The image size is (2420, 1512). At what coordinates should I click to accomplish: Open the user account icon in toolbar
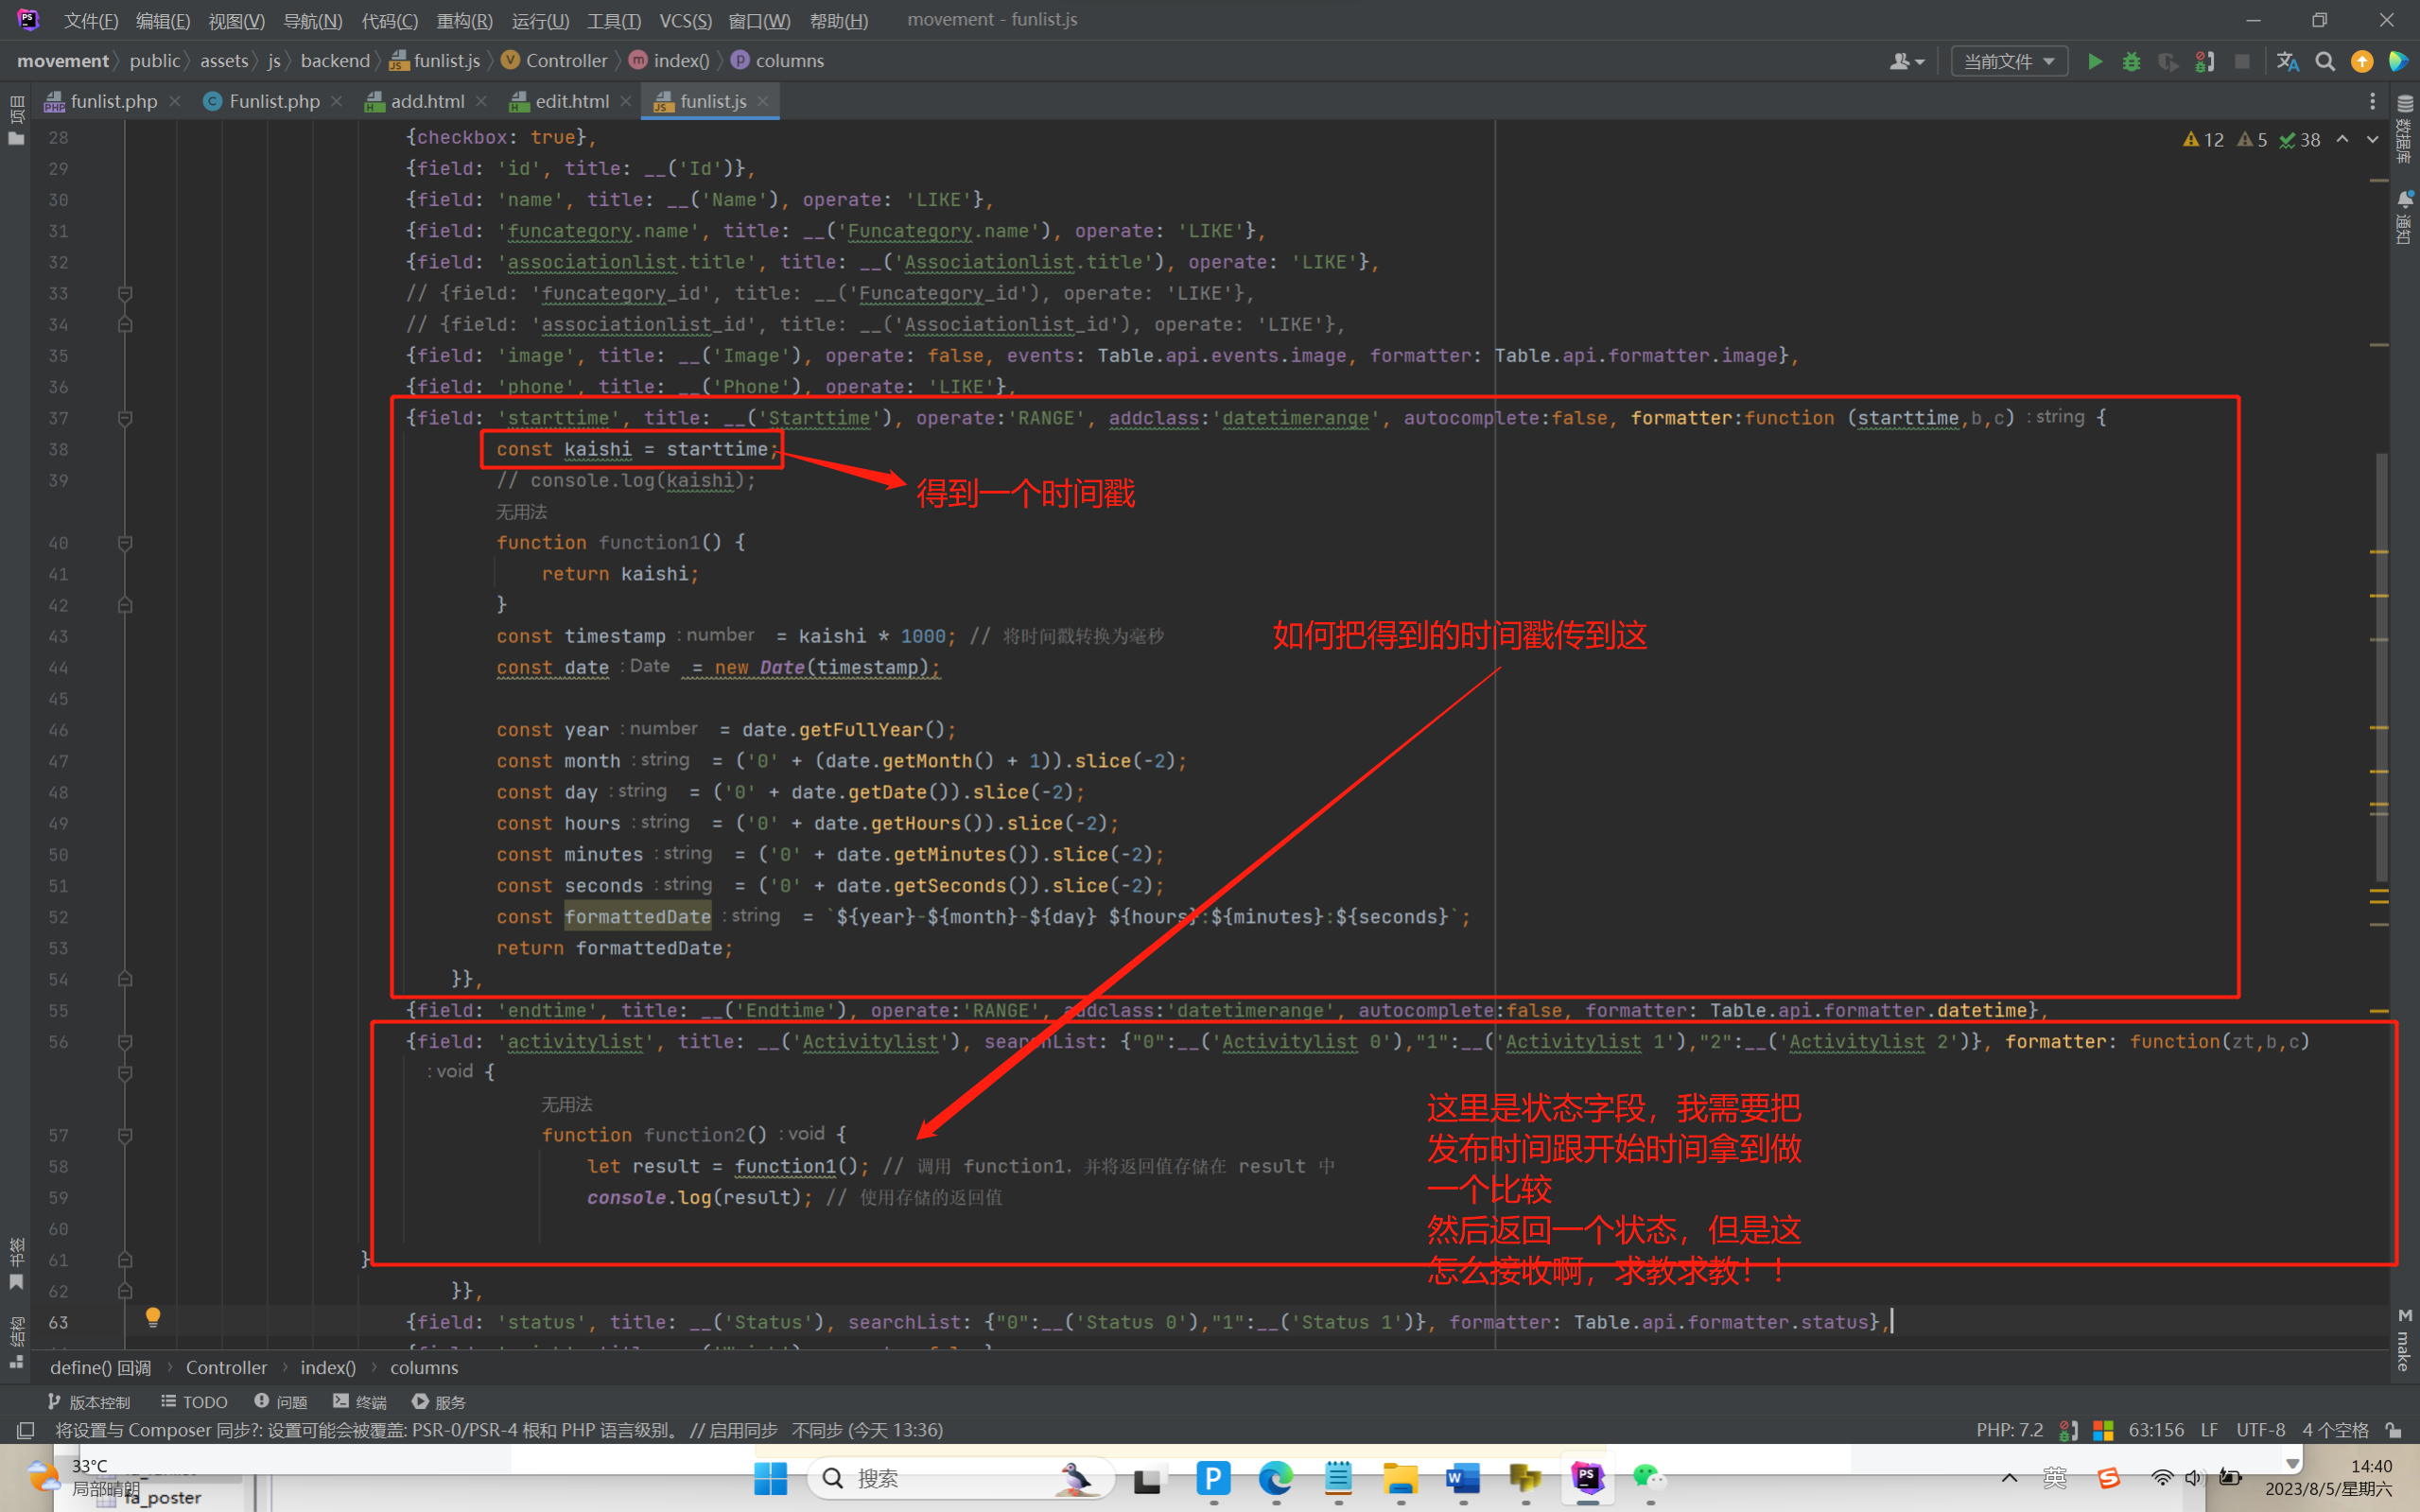click(x=1906, y=61)
